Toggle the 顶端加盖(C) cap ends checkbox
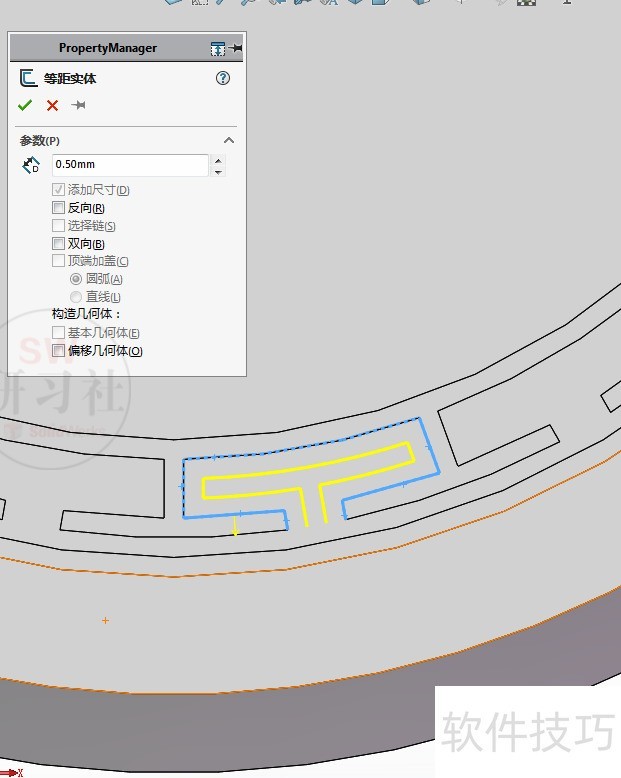 58,260
